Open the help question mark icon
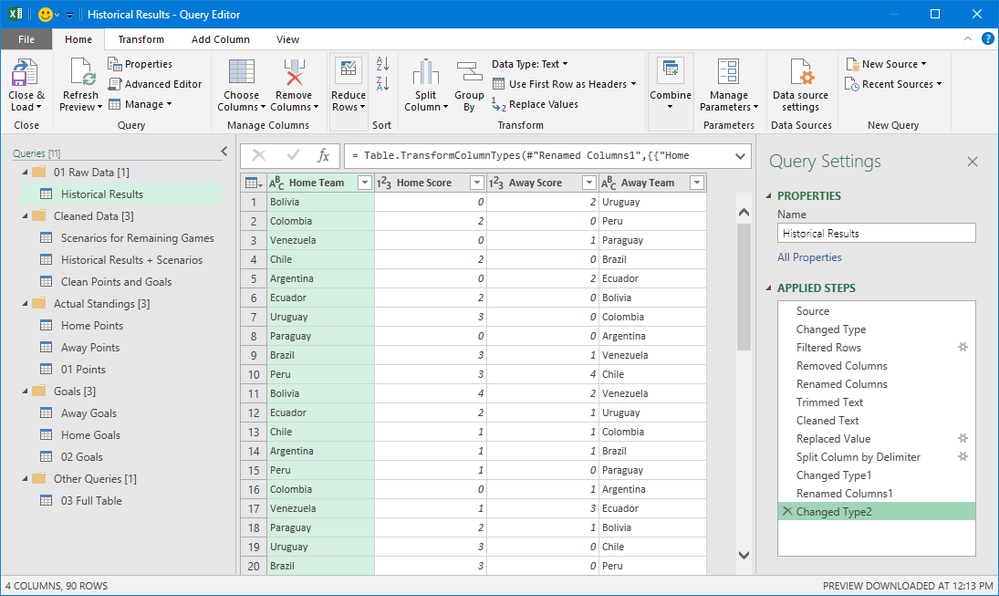 (x=988, y=39)
